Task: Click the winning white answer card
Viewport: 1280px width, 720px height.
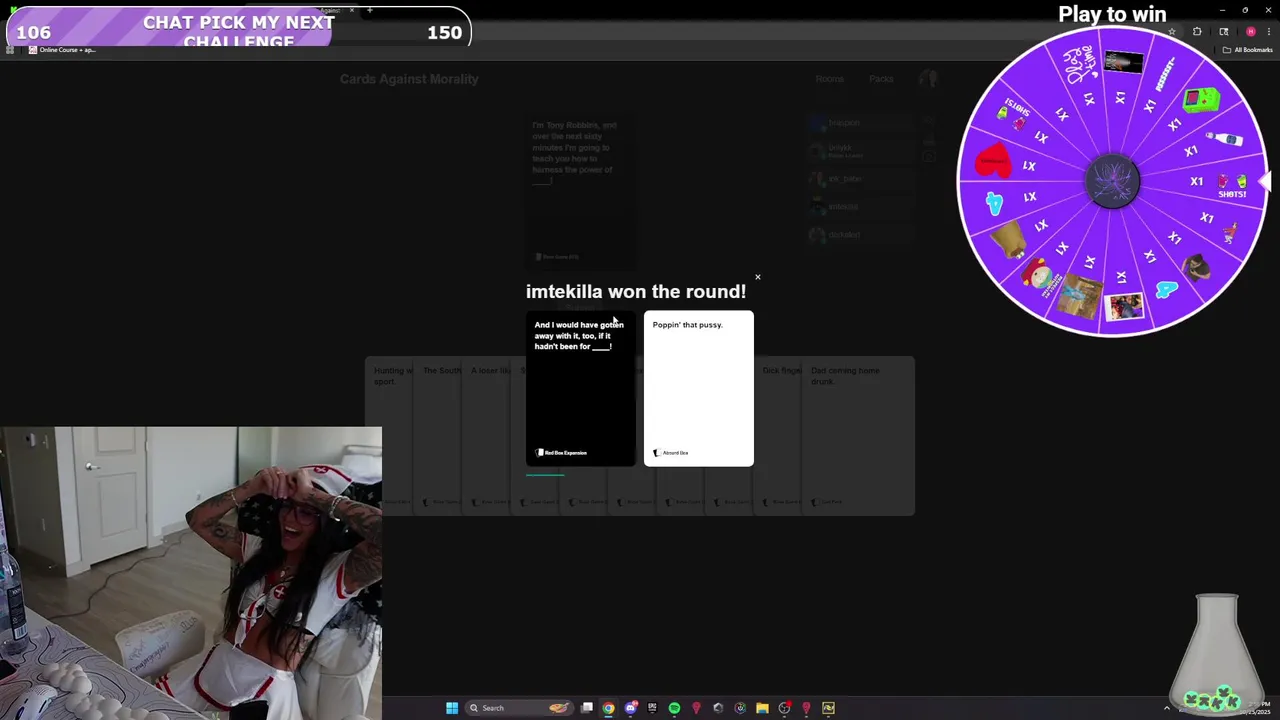Action: point(698,388)
